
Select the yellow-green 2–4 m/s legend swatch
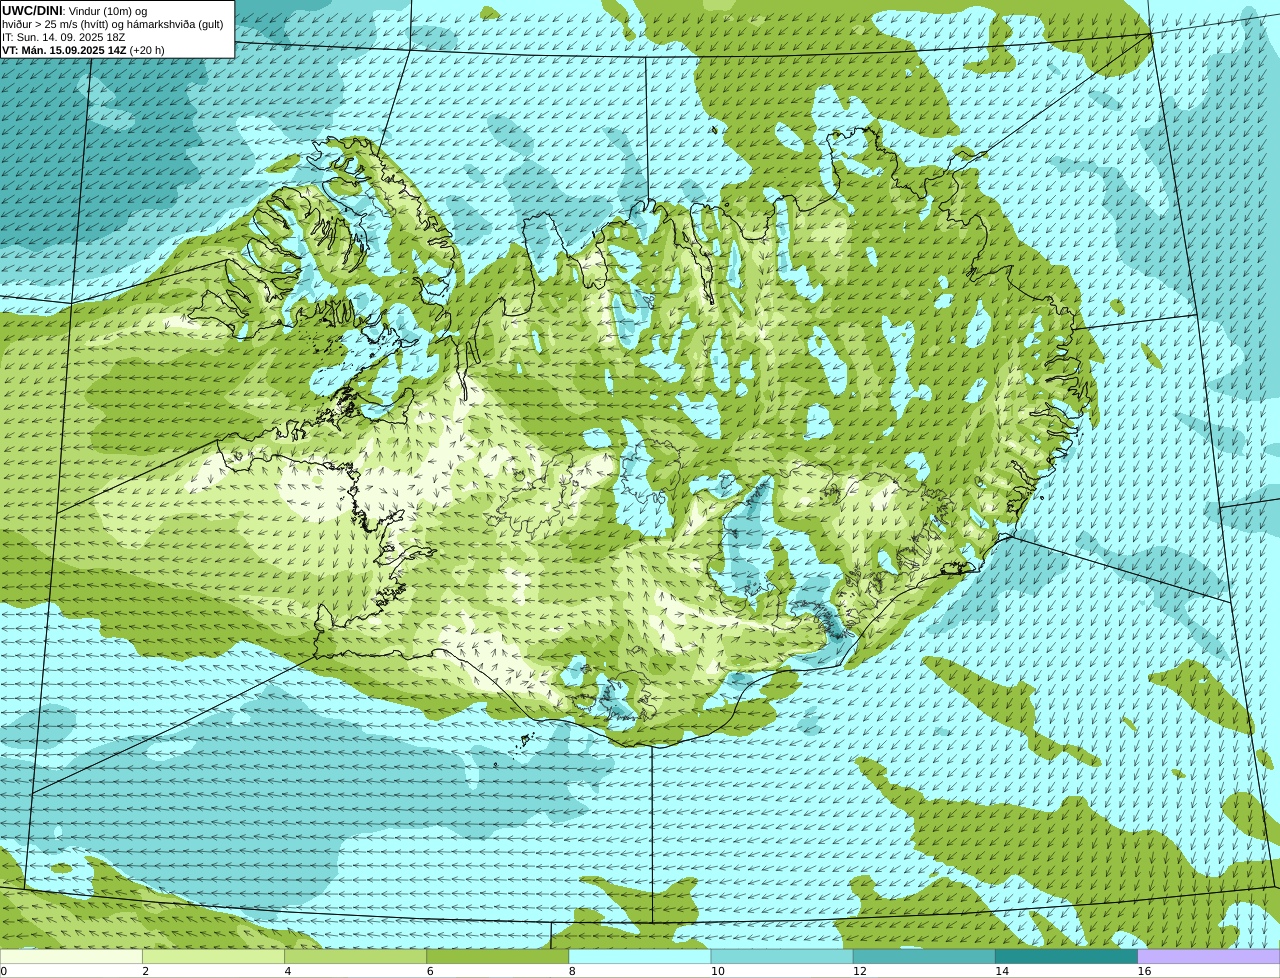[213, 957]
